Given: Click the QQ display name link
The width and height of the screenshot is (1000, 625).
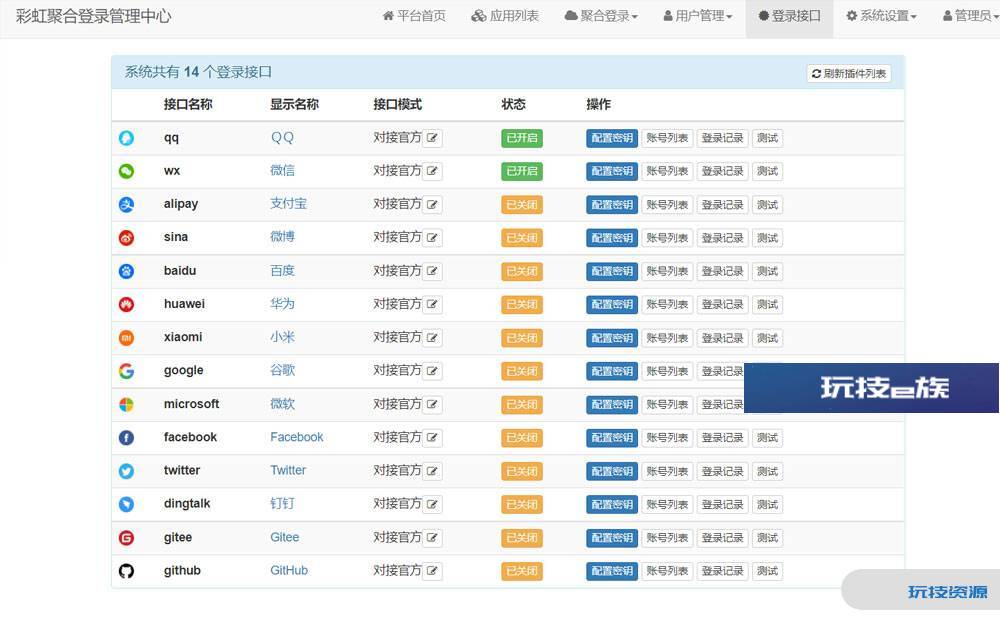Looking at the screenshot, I should click(282, 137).
